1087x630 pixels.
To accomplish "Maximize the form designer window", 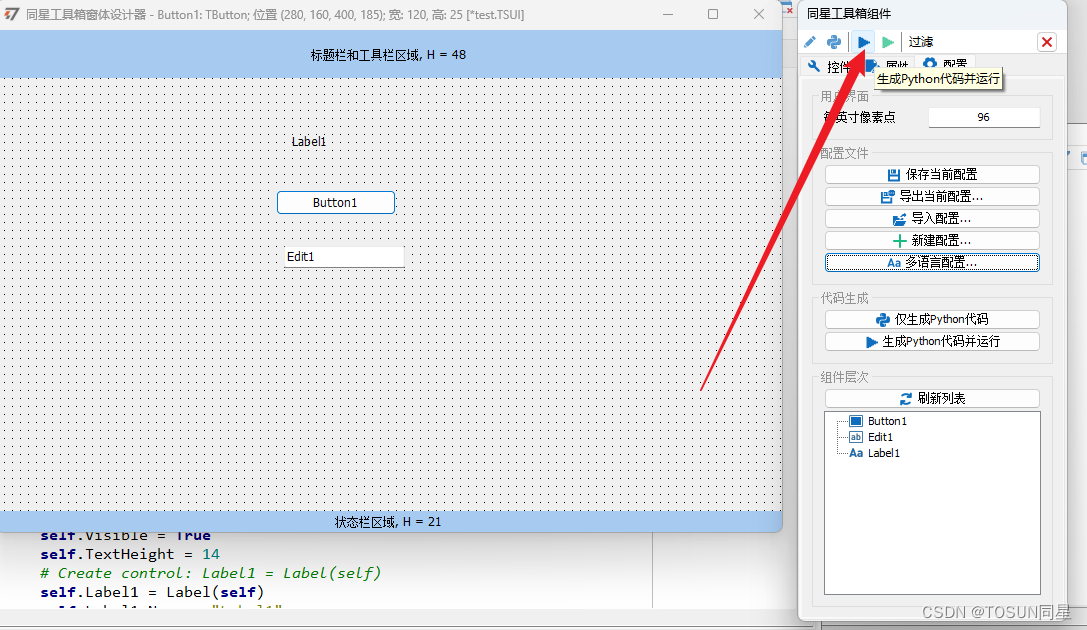I will [x=713, y=14].
